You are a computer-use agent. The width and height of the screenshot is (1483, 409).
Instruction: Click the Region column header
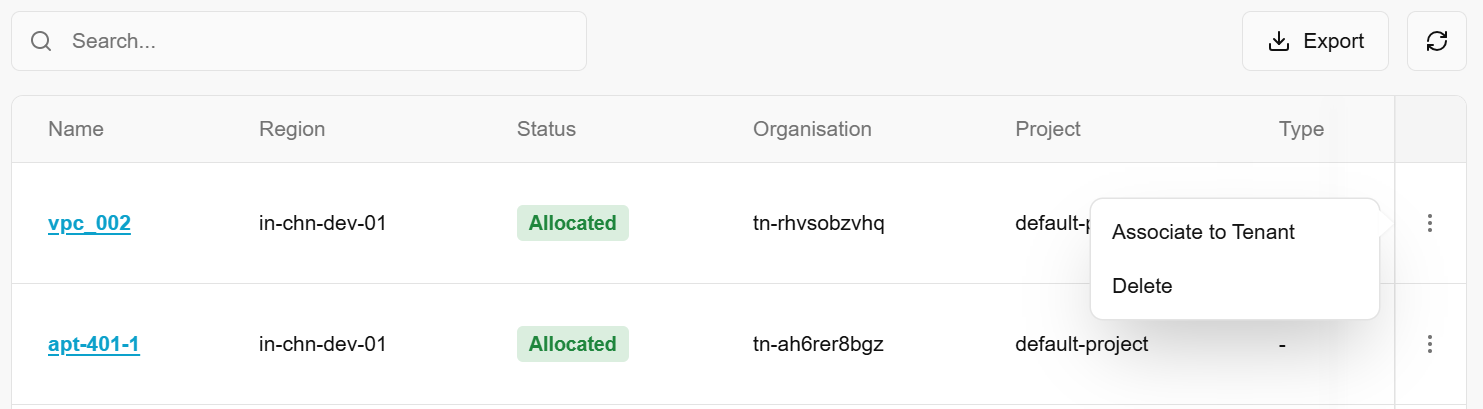point(292,129)
